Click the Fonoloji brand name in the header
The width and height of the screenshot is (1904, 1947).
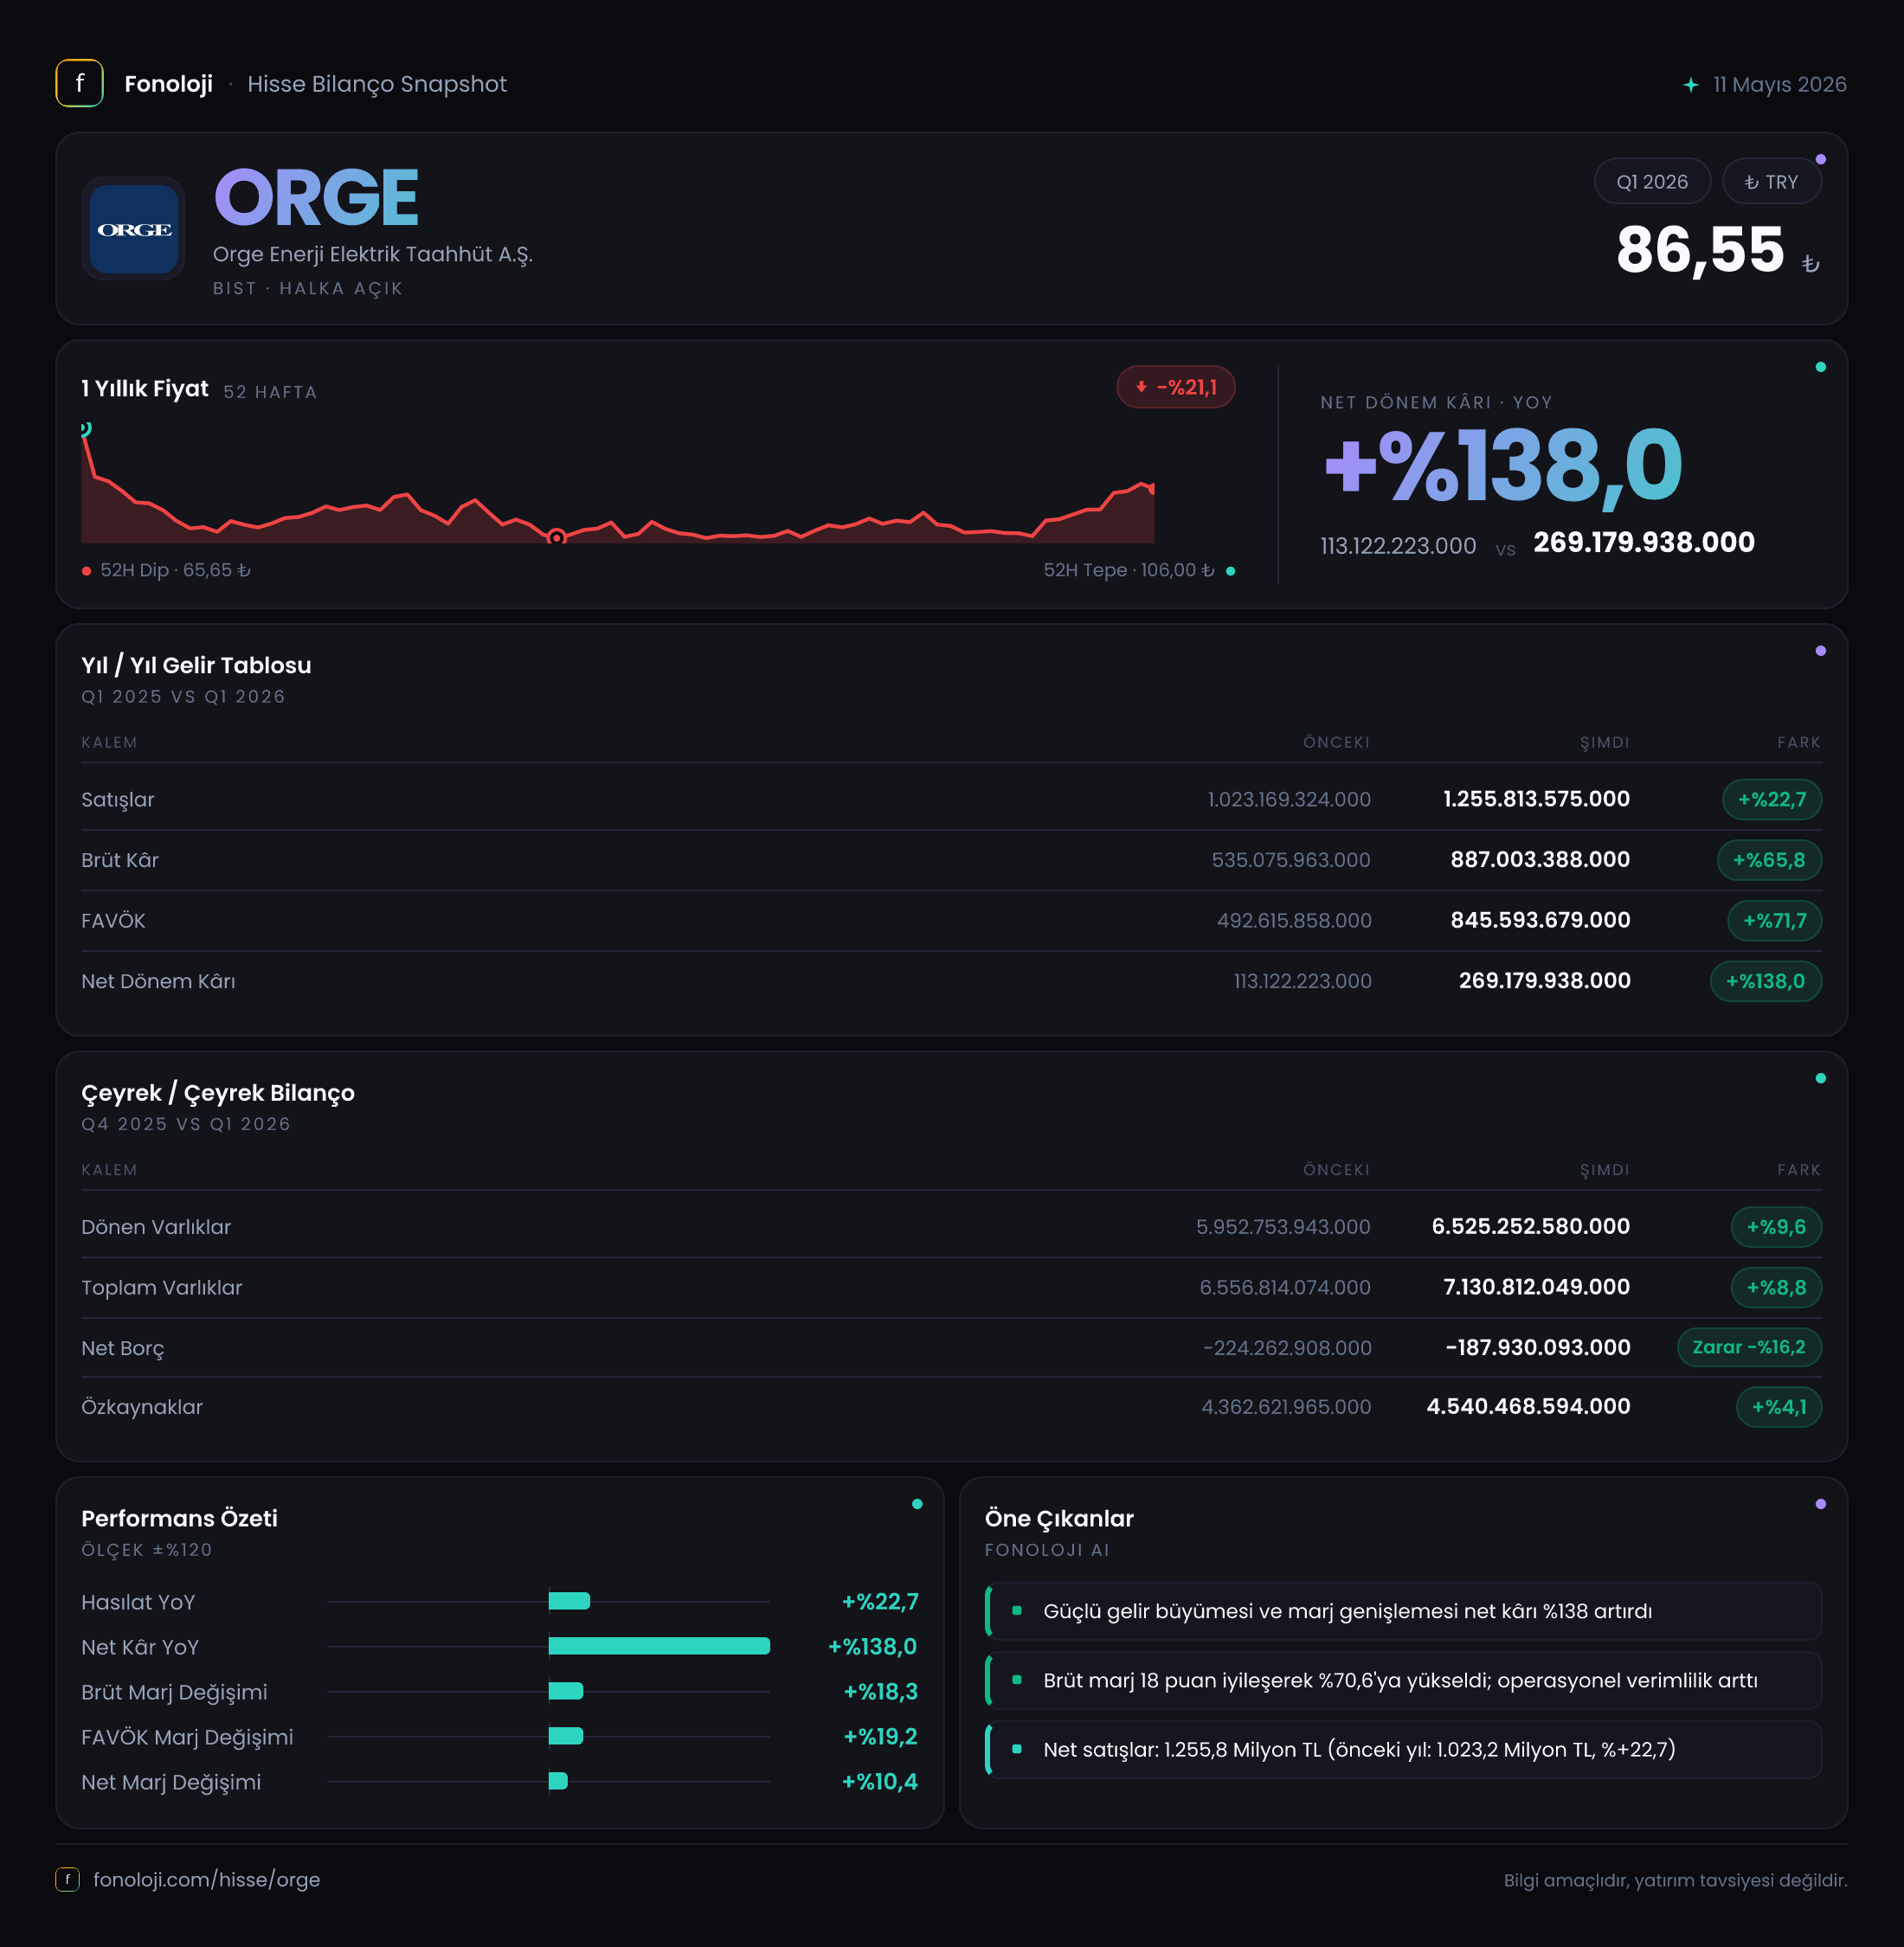click(168, 84)
